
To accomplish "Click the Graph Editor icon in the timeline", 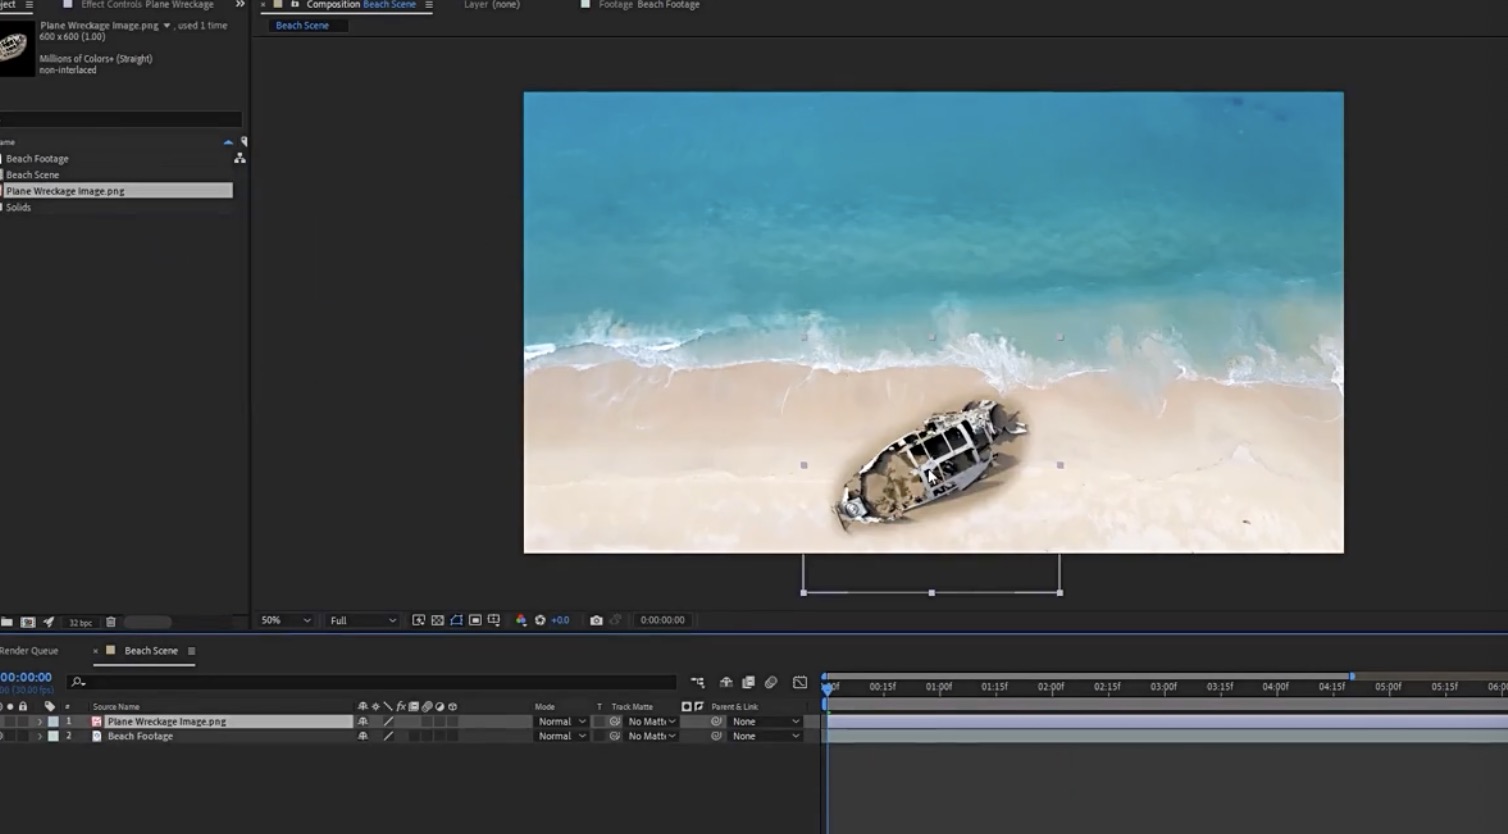I will (x=800, y=682).
